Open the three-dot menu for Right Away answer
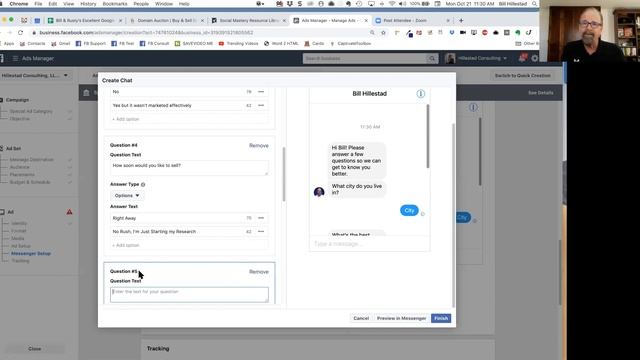 (x=261, y=218)
